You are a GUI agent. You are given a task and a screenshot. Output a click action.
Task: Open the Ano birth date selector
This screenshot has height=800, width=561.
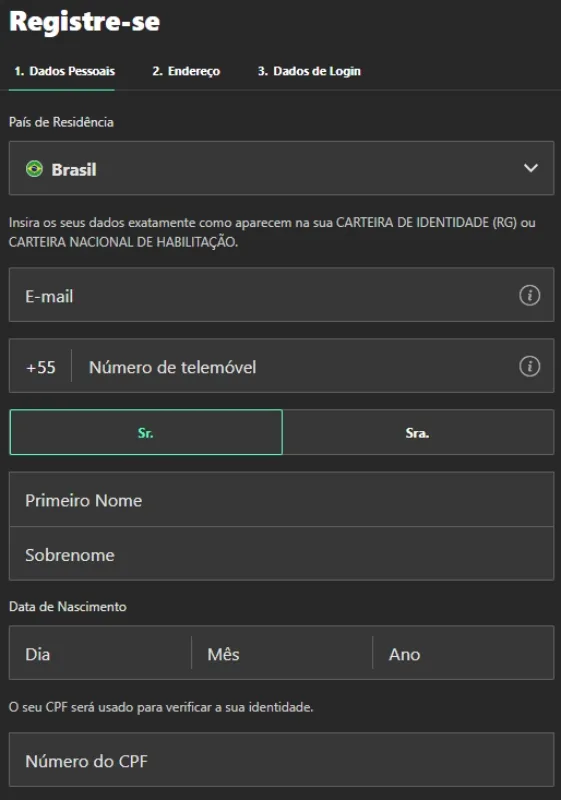464,653
